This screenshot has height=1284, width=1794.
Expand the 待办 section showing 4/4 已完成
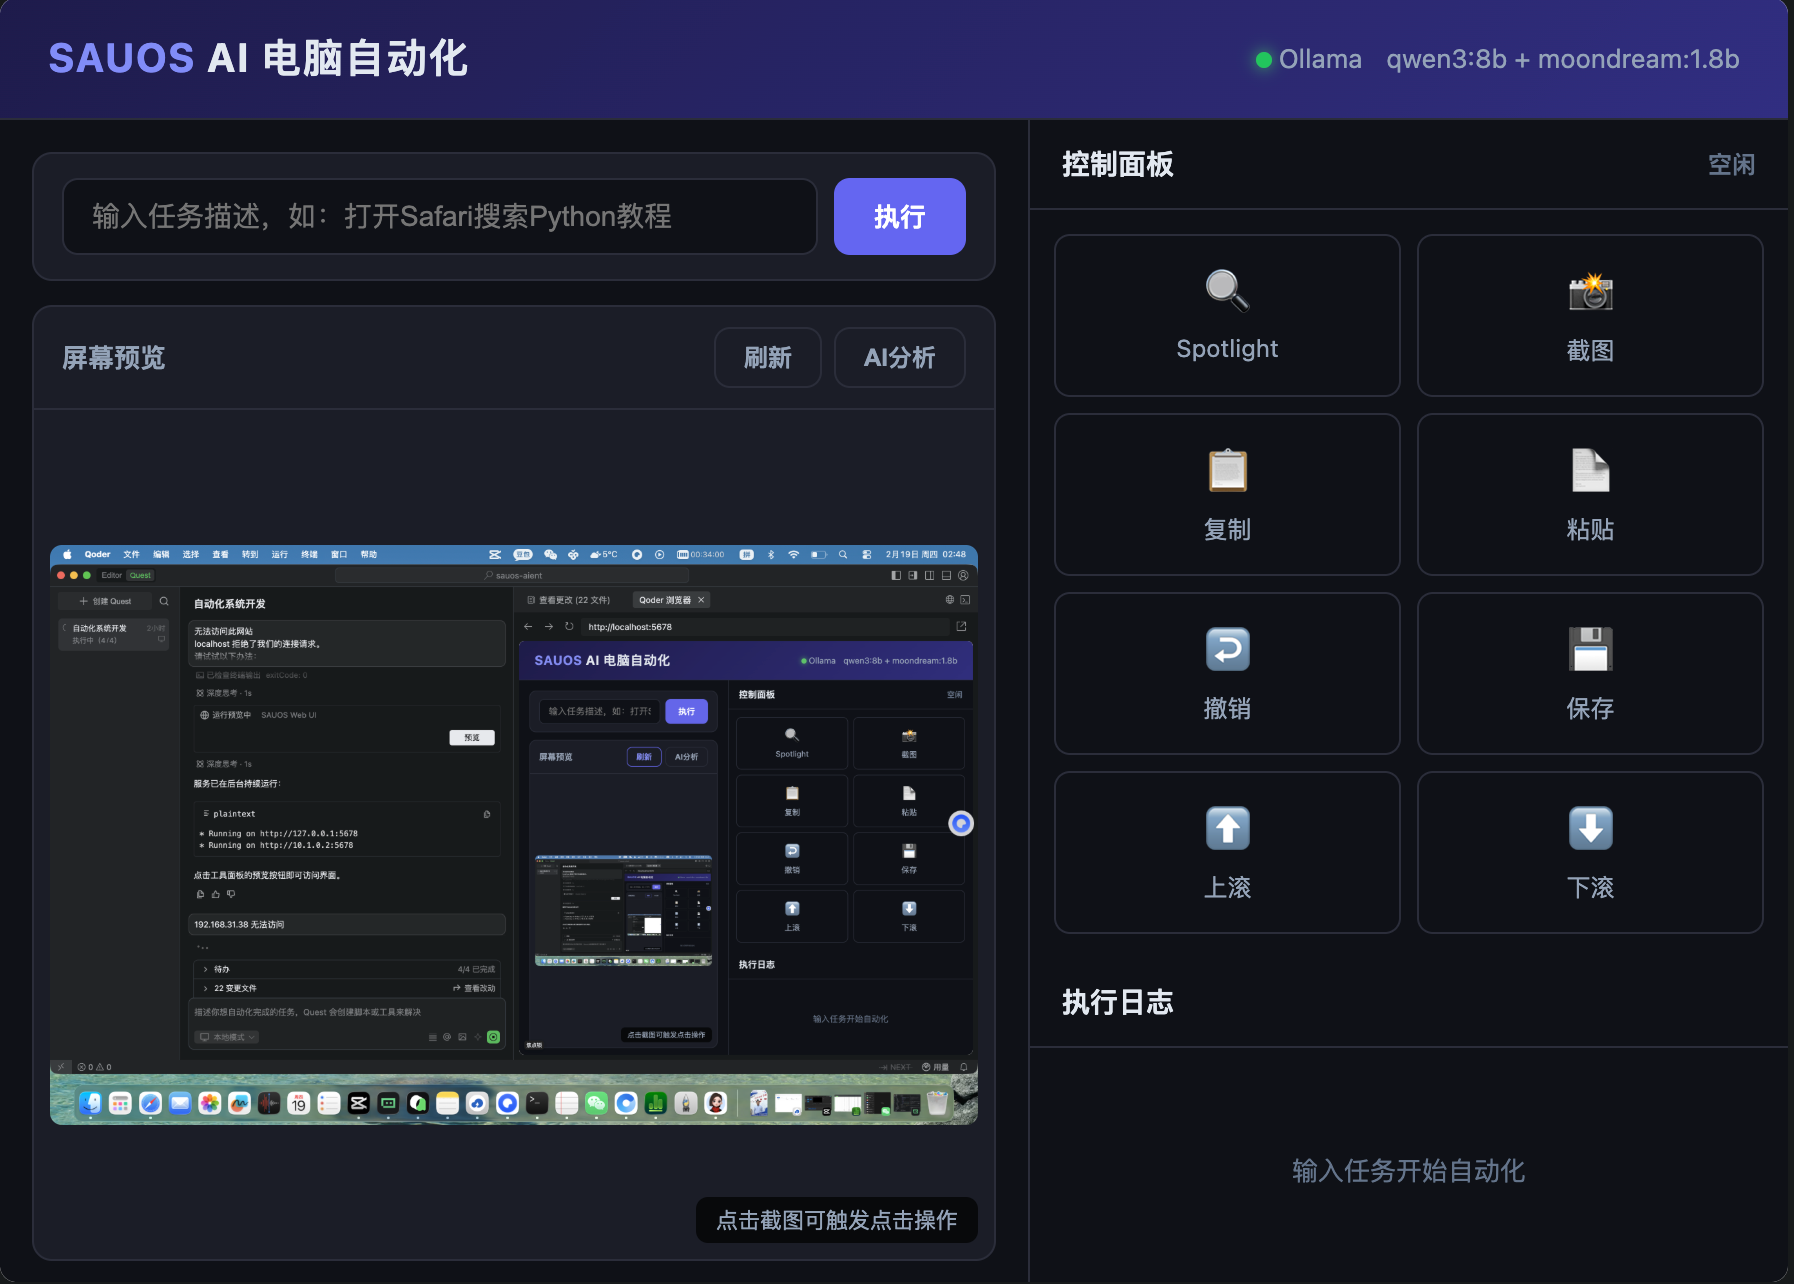click(220, 969)
